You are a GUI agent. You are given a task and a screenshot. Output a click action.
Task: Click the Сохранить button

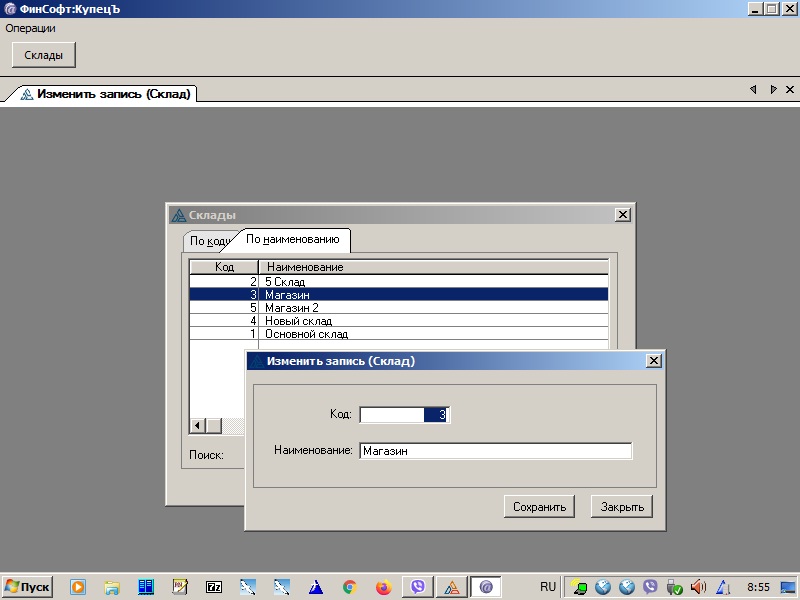coord(539,506)
